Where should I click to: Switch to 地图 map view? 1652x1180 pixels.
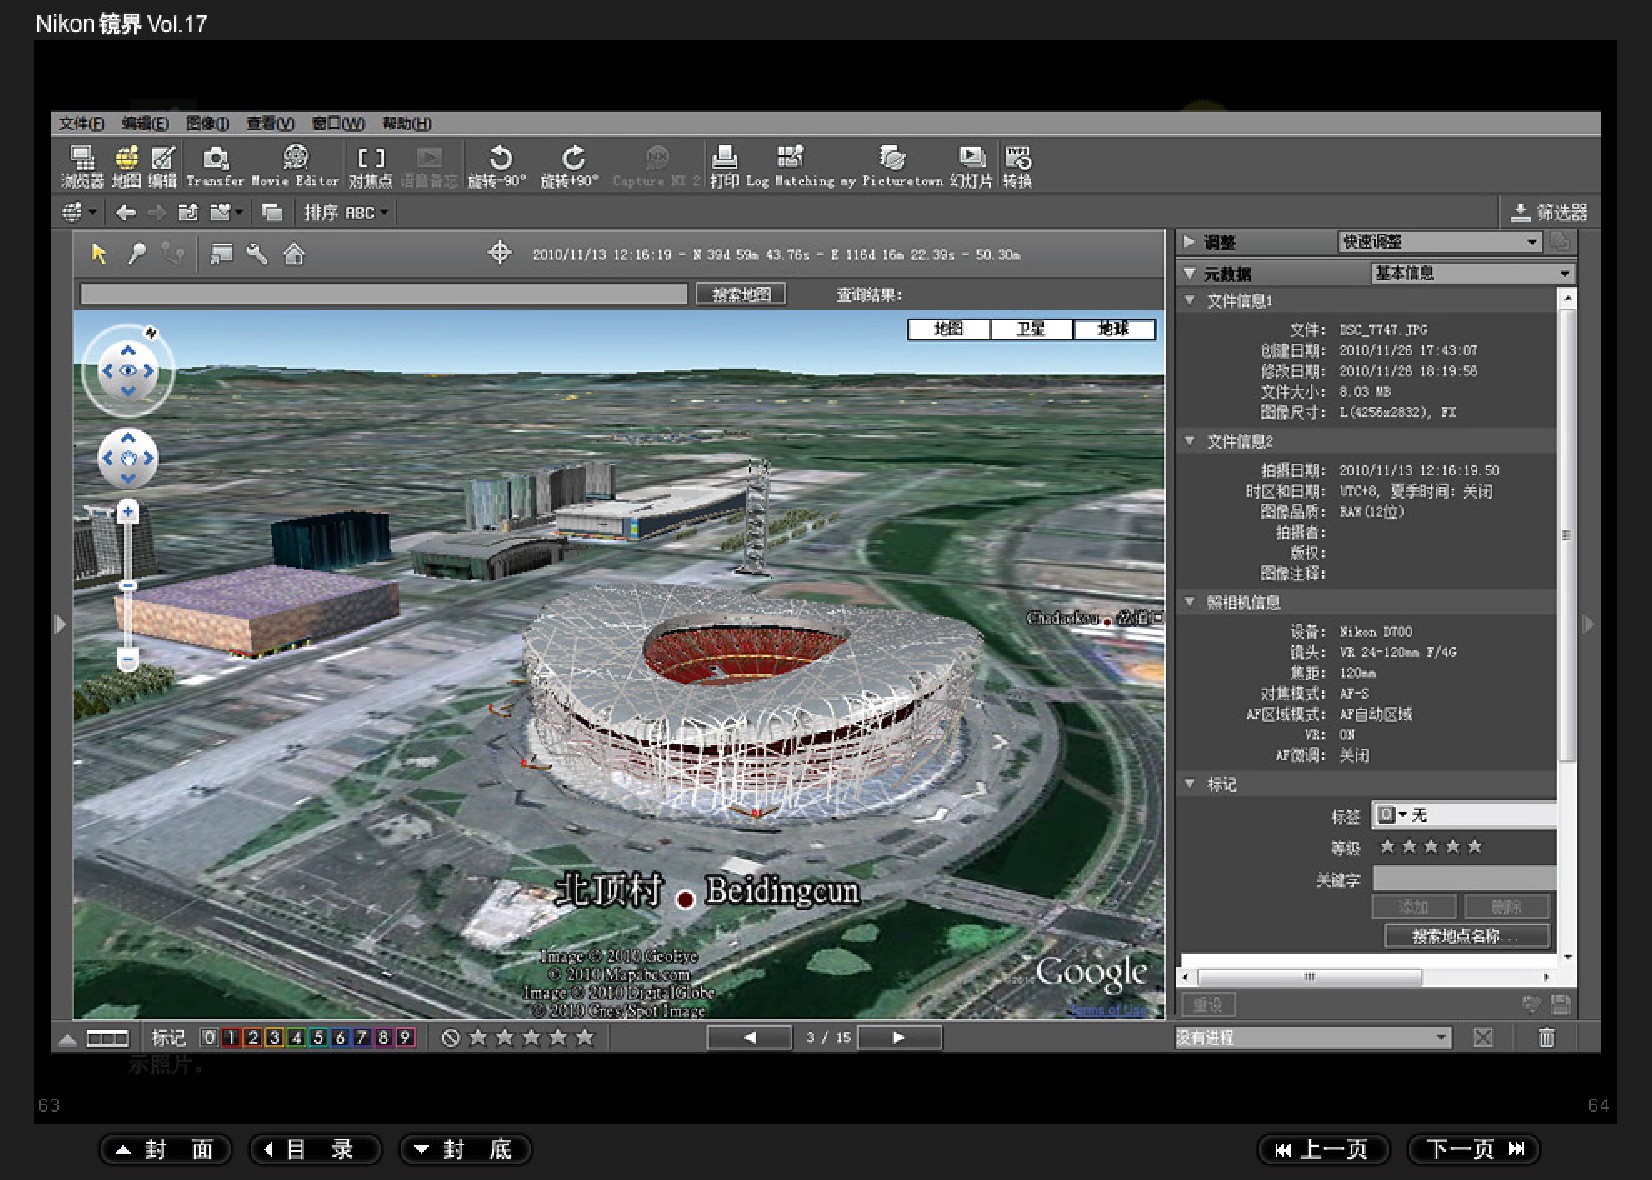(126, 166)
